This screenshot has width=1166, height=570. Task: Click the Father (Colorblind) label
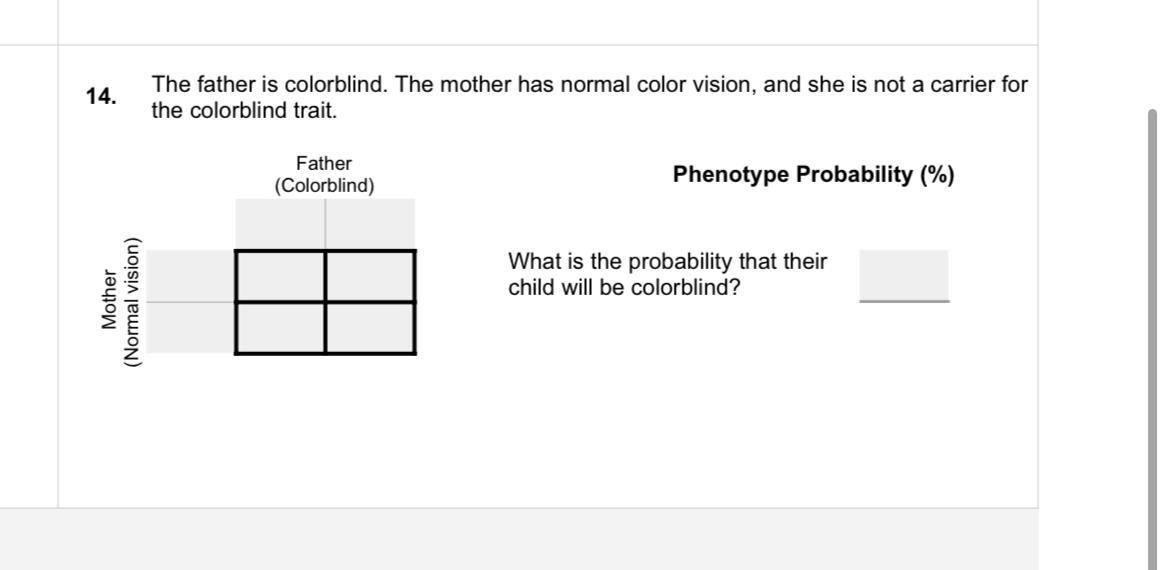324,175
